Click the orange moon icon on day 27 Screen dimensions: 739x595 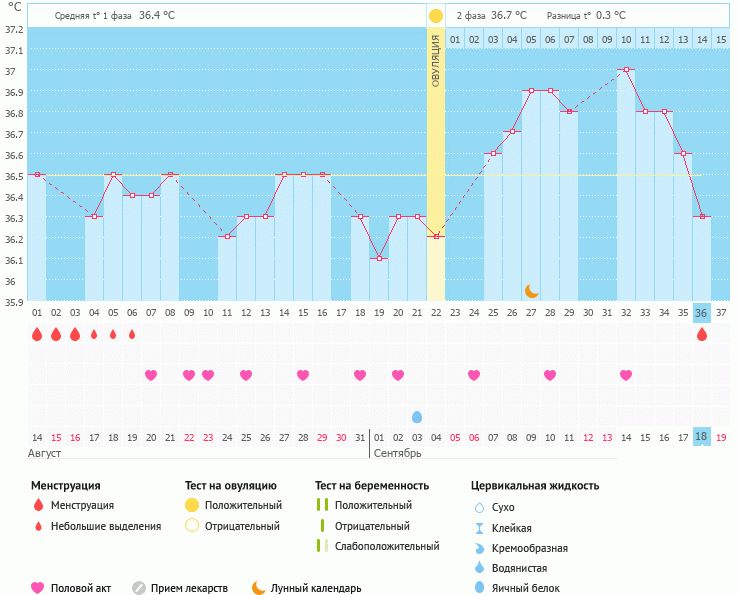(532, 291)
